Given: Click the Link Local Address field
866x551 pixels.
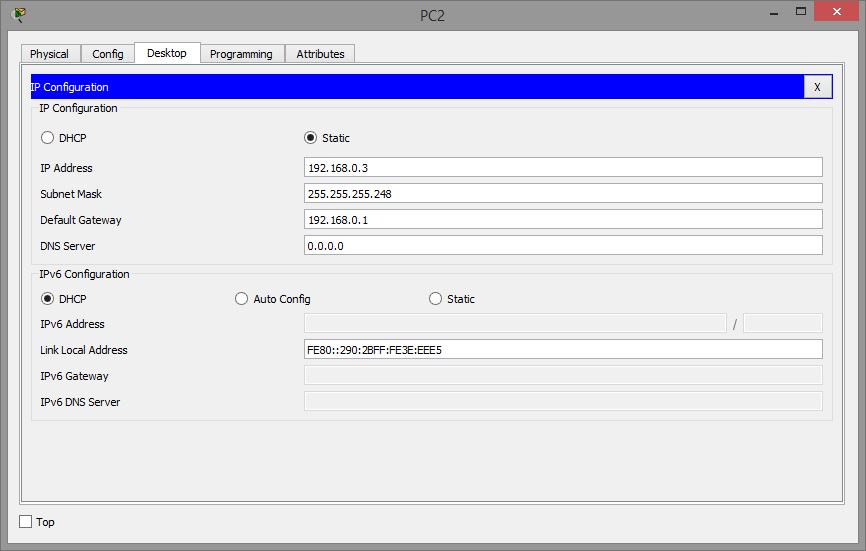Looking at the screenshot, I should click(x=563, y=349).
